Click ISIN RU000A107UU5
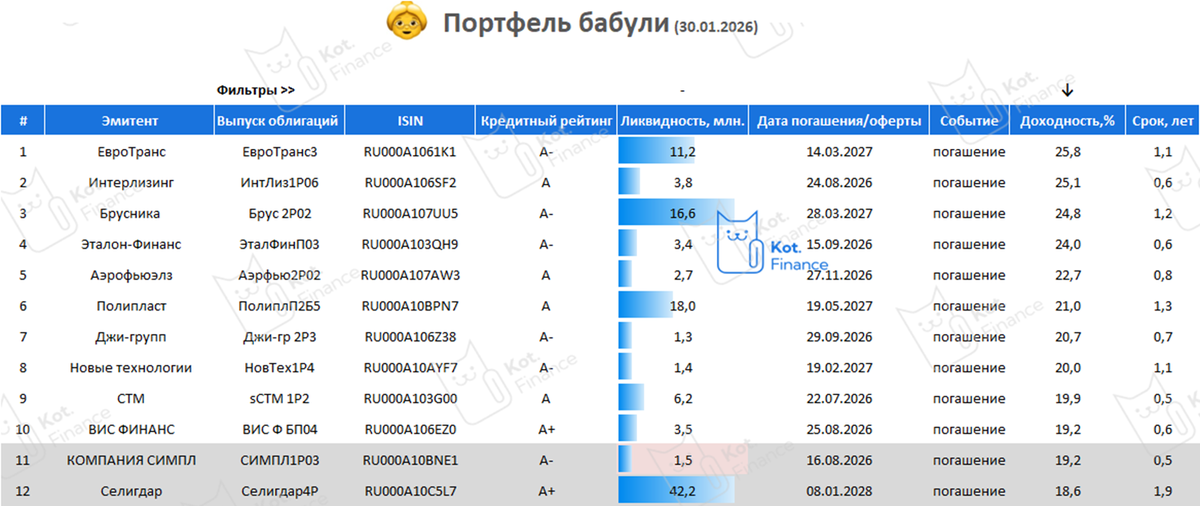Screen dimensions: 1200x506 pyautogui.click(x=410, y=213)
